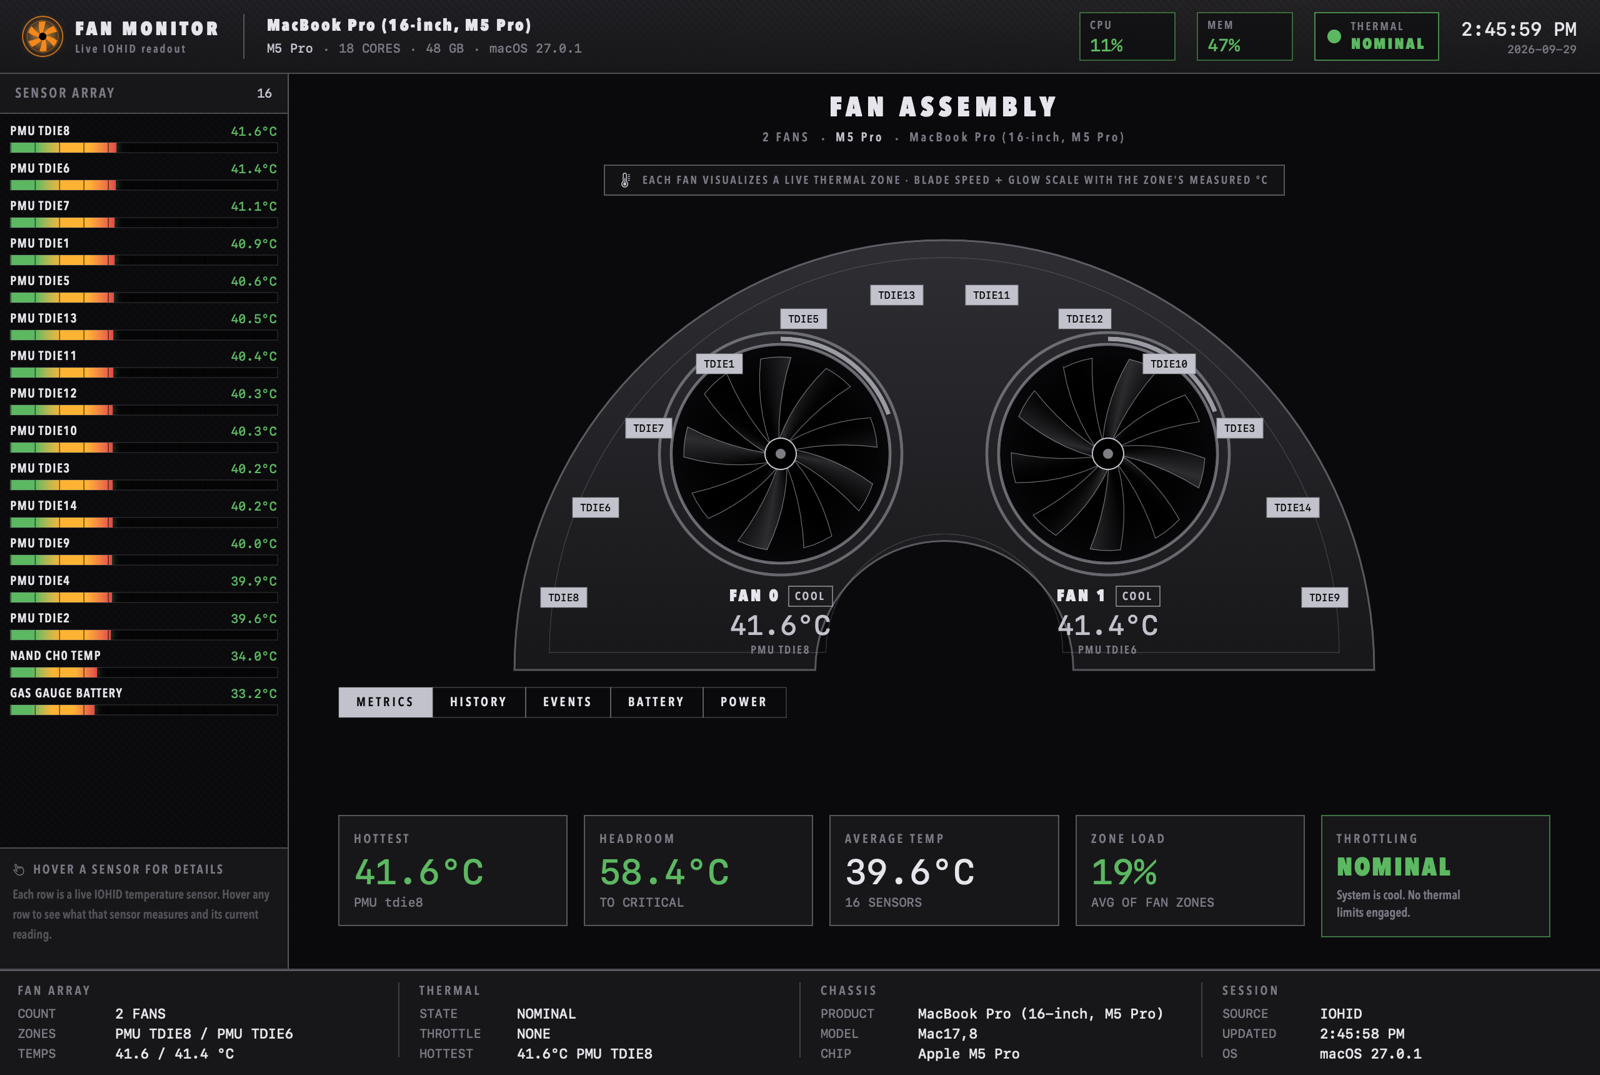Click the Gas Gauge Battery temperature bar

pos(143,710)
